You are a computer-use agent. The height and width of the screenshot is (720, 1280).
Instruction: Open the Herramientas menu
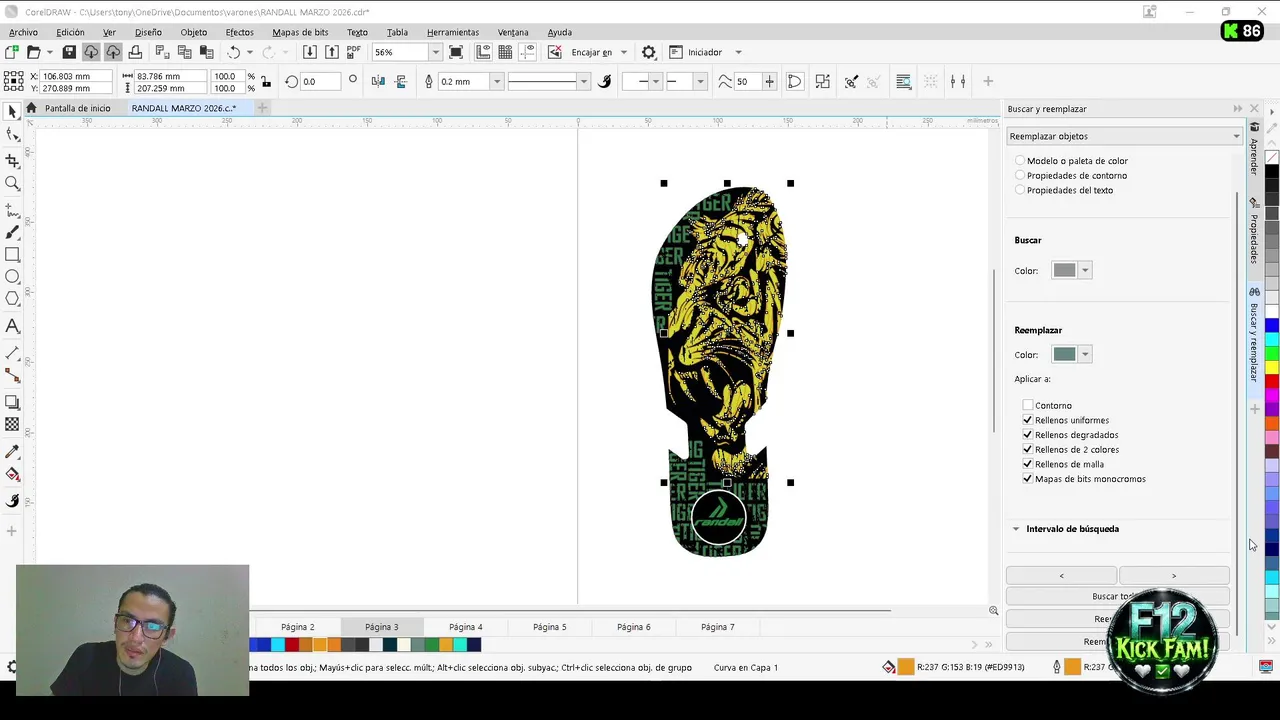tap(453, 32)
